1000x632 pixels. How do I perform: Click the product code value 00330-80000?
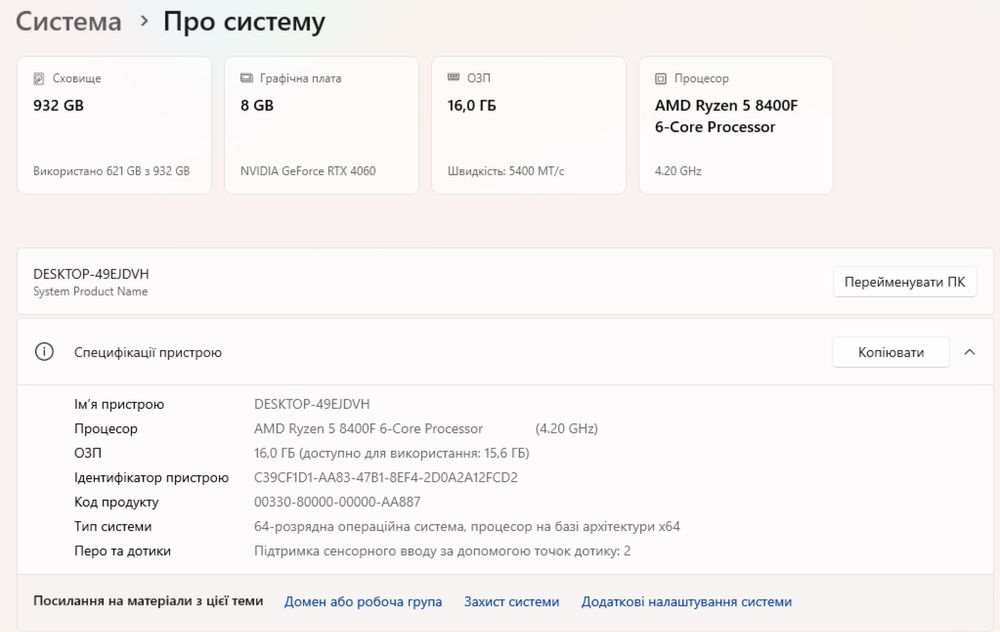(x=337, y=502)
